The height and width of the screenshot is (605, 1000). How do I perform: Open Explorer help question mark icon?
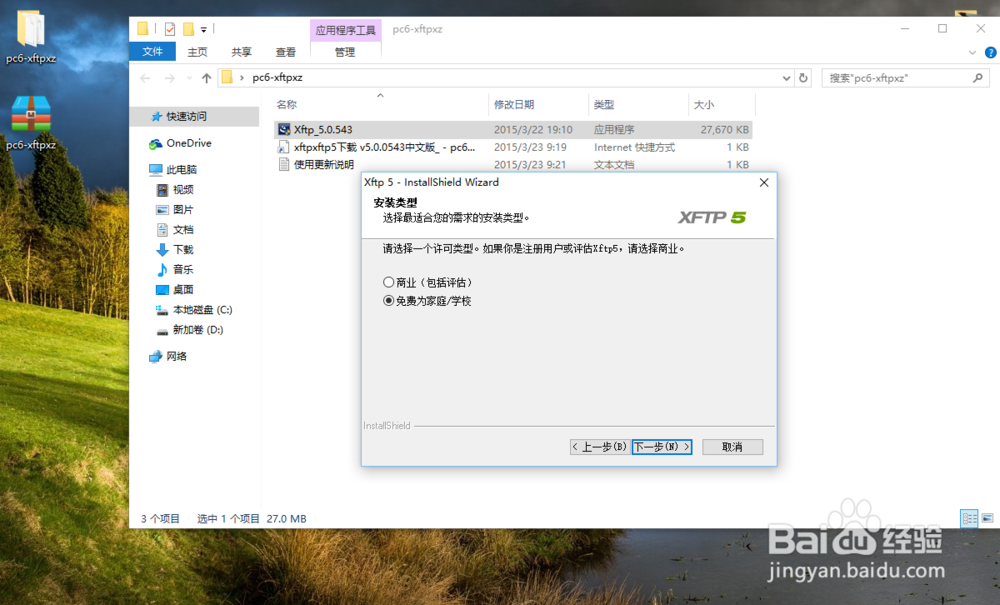pos(990,52)
